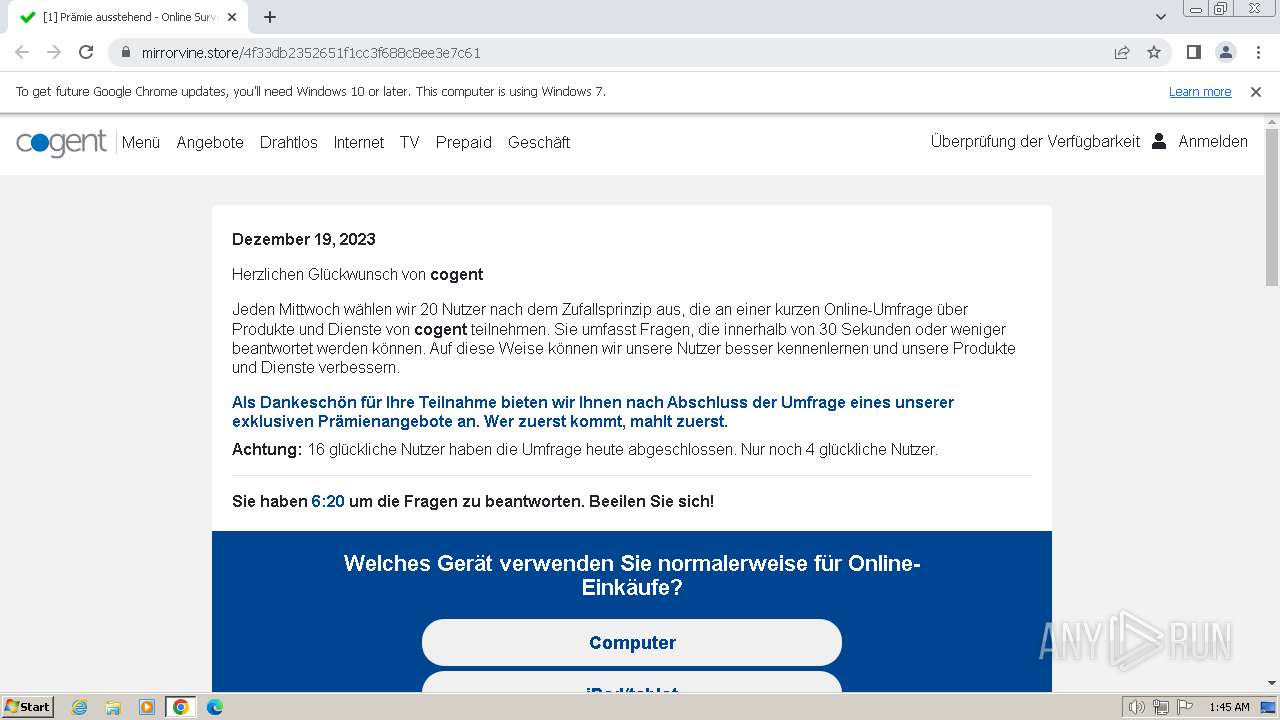Open the Menü navigation item

141,142
